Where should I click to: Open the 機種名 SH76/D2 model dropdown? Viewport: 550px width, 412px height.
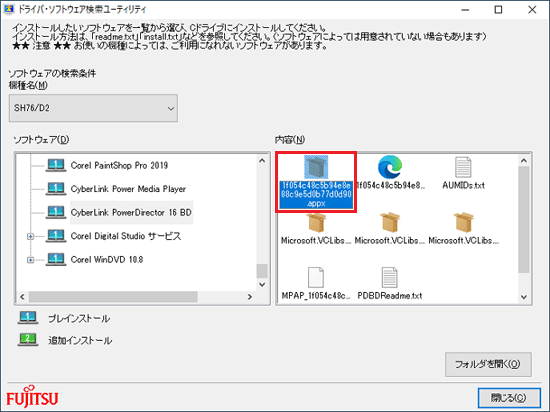click(93, 108)
